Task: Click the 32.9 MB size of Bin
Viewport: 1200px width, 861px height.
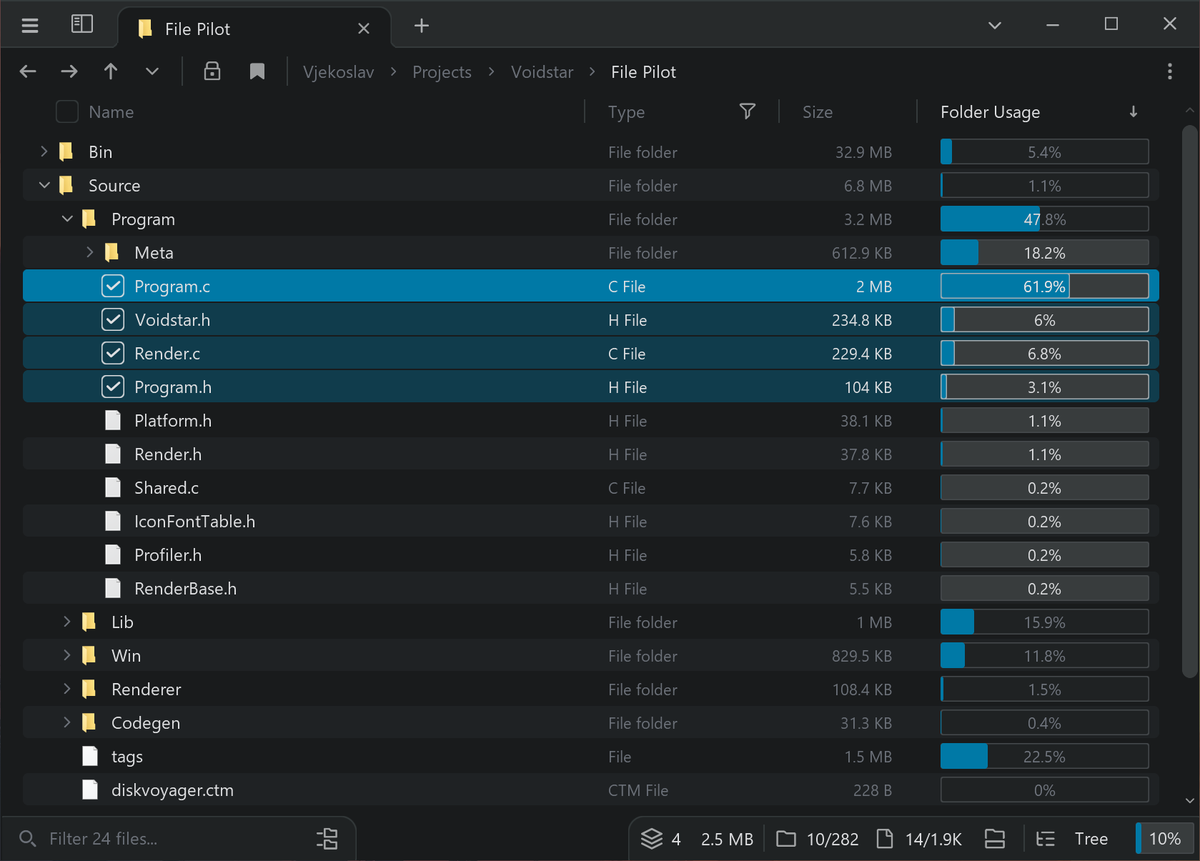Action: 863,152
